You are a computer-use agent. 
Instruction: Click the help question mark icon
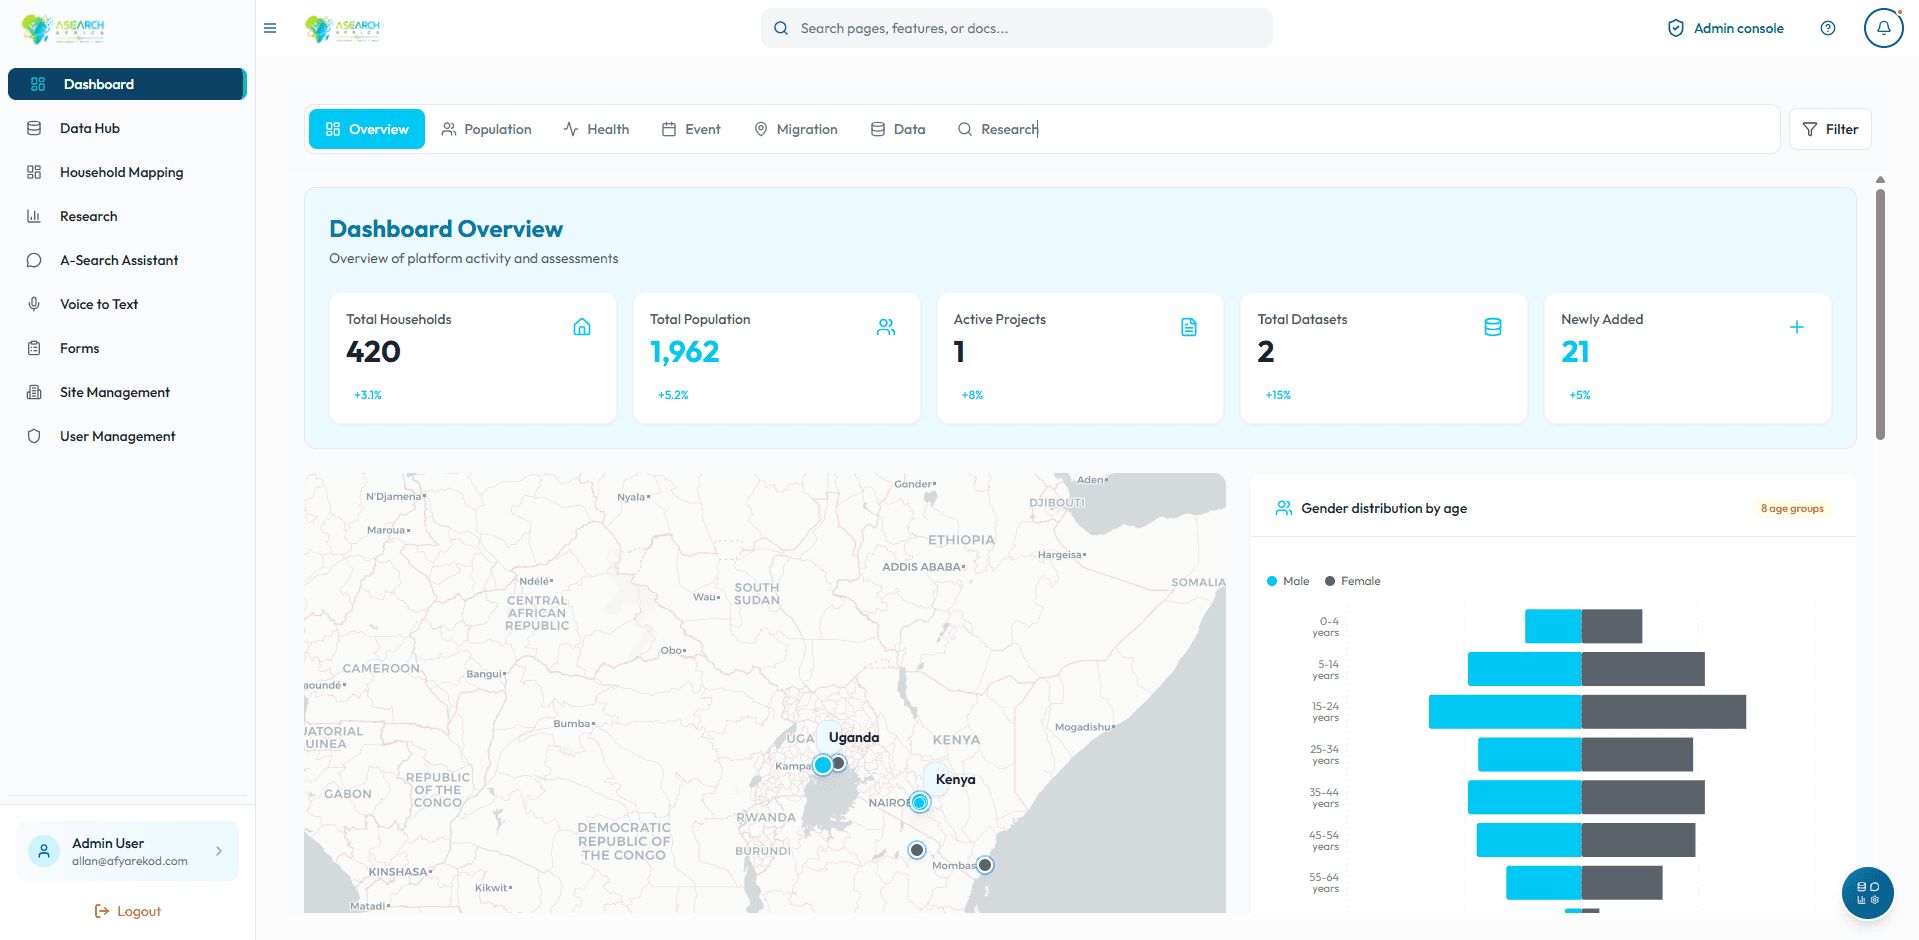[x=1828, y=28]
